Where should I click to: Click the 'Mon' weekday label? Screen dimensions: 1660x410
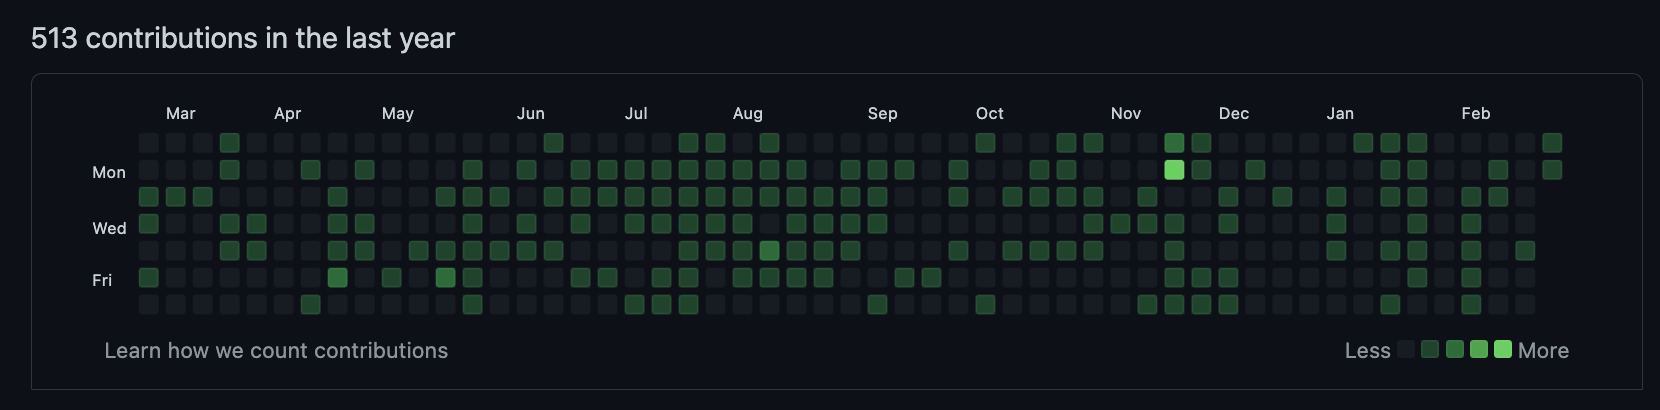109,172
